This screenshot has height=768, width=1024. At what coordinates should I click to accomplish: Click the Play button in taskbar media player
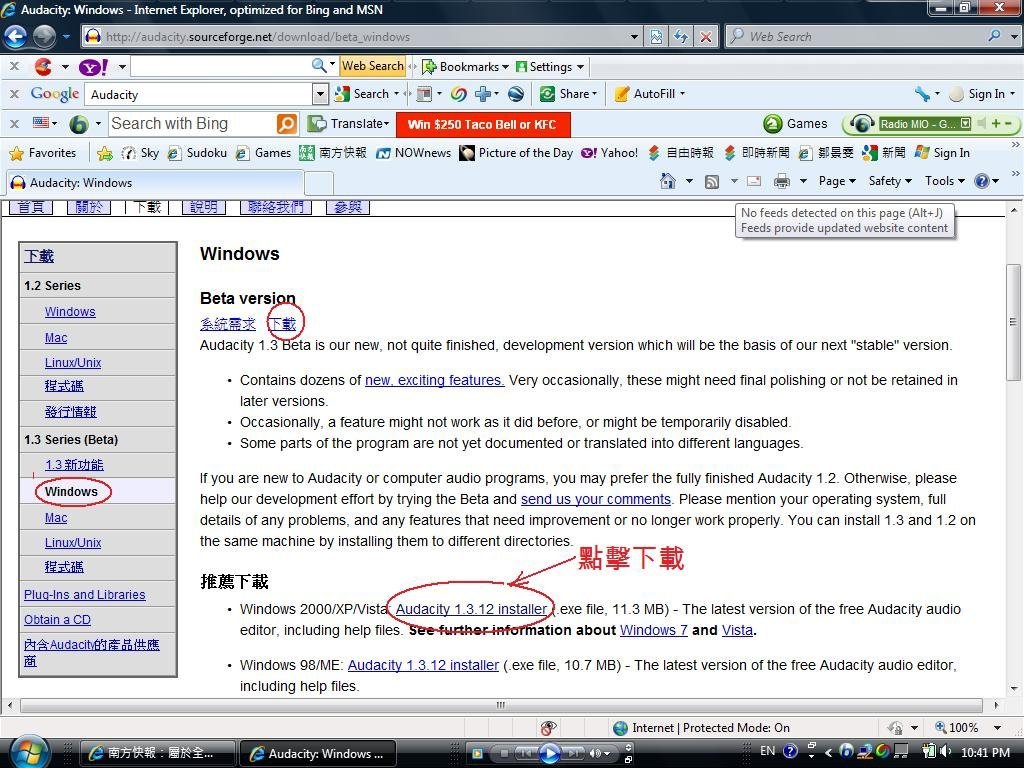(549, 753)
